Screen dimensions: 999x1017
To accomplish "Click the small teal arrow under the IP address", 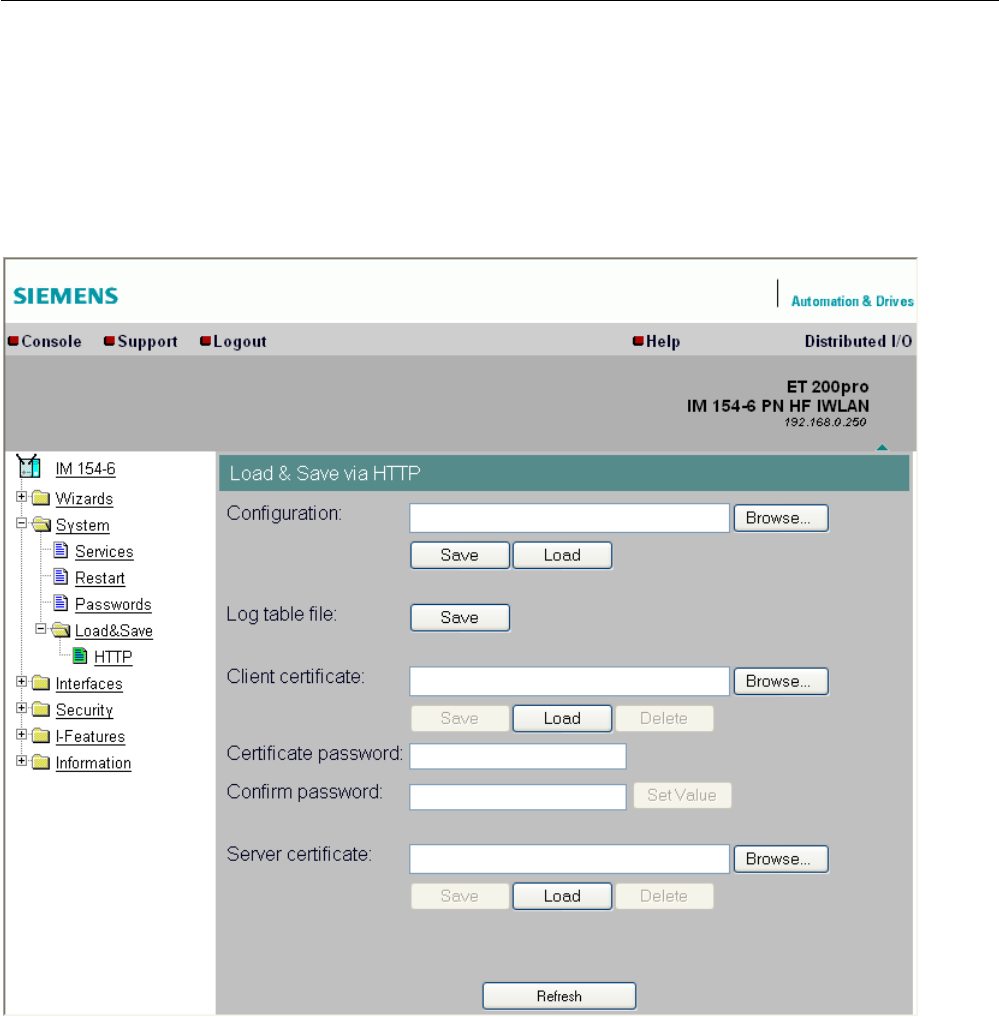I will 882,447.
